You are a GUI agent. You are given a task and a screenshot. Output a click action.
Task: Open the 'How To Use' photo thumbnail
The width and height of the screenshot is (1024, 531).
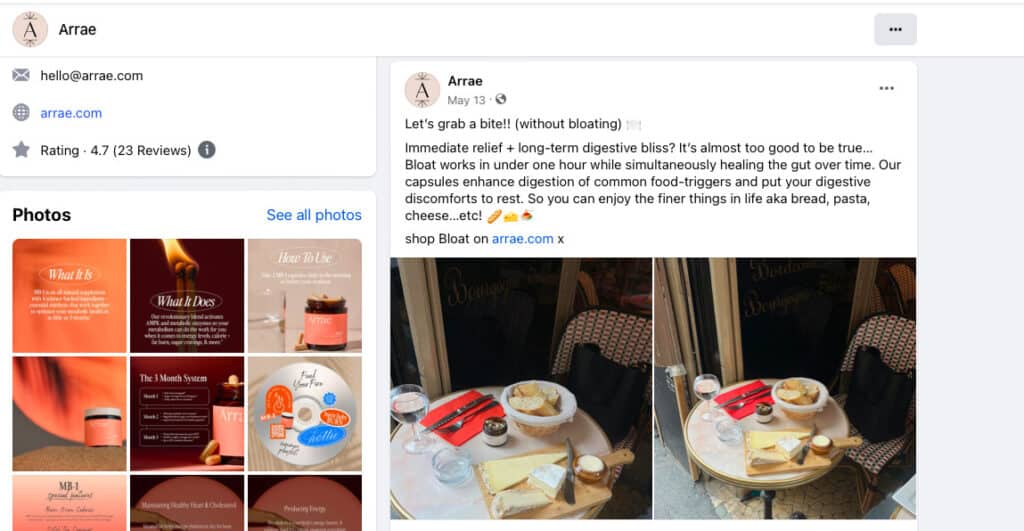click(304, 296)
